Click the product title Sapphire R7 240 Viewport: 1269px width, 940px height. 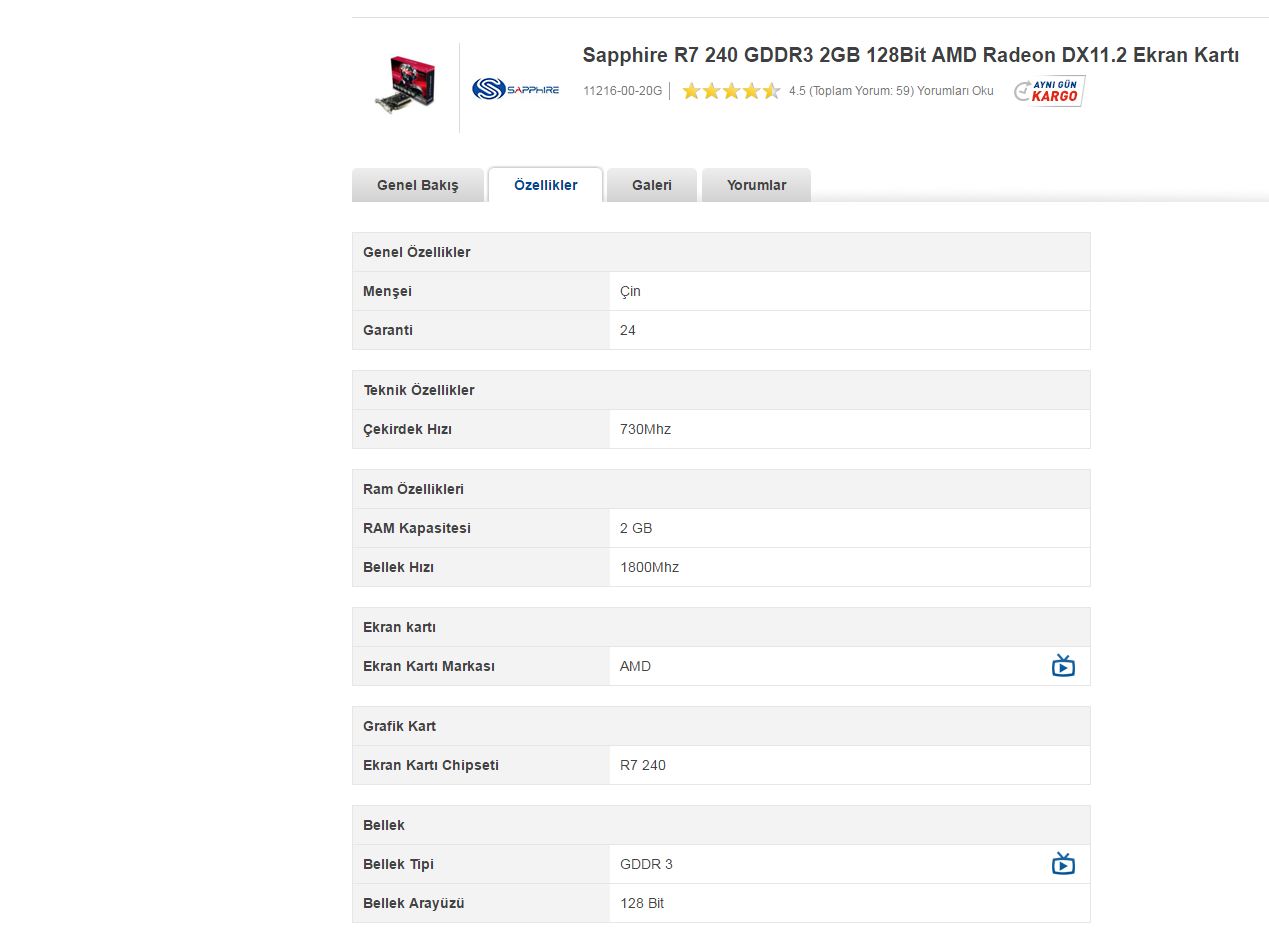pyautogui.click(x=911, y=55)
